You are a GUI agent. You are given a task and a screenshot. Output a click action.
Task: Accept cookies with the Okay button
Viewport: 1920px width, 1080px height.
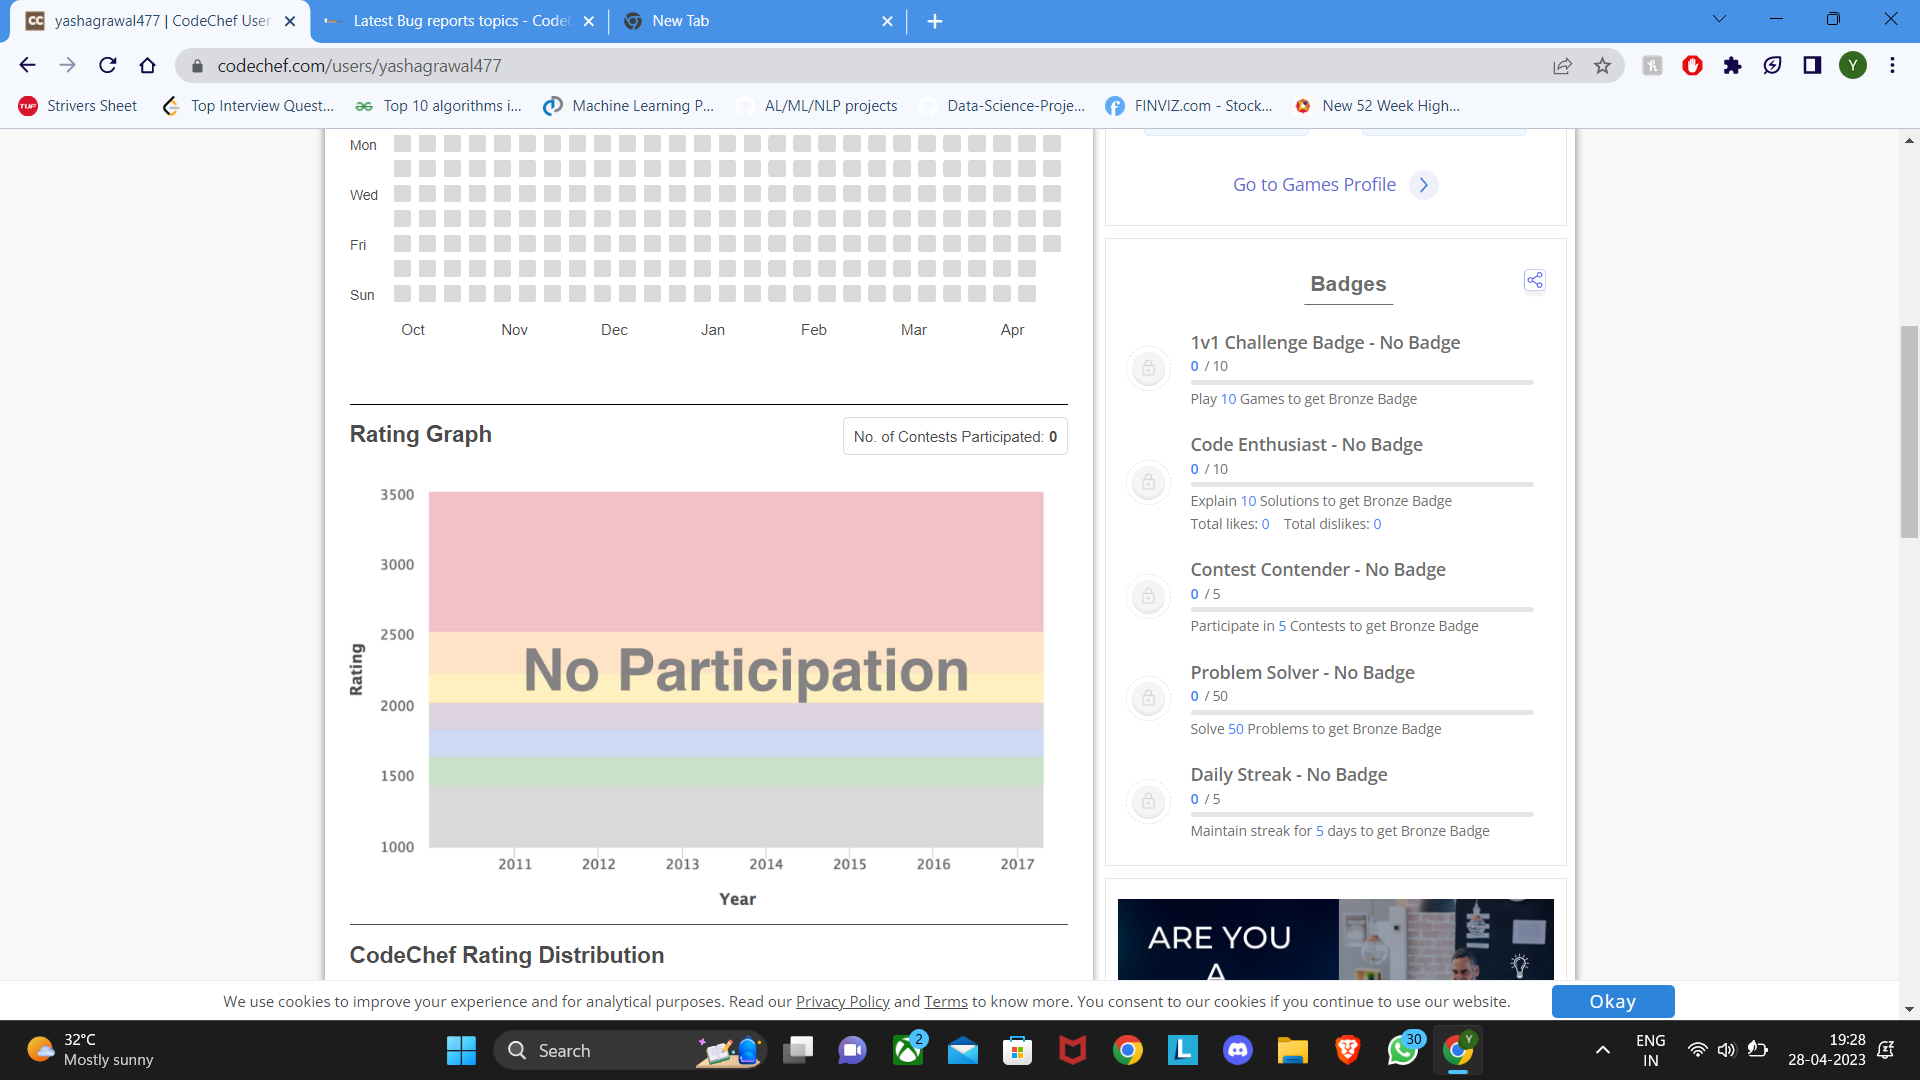pyautogui.click(x=1612, y=1001)
